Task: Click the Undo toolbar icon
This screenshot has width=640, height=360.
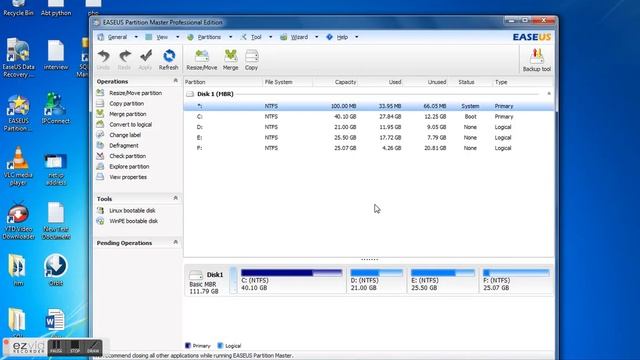Action: (x=104, y=60)
